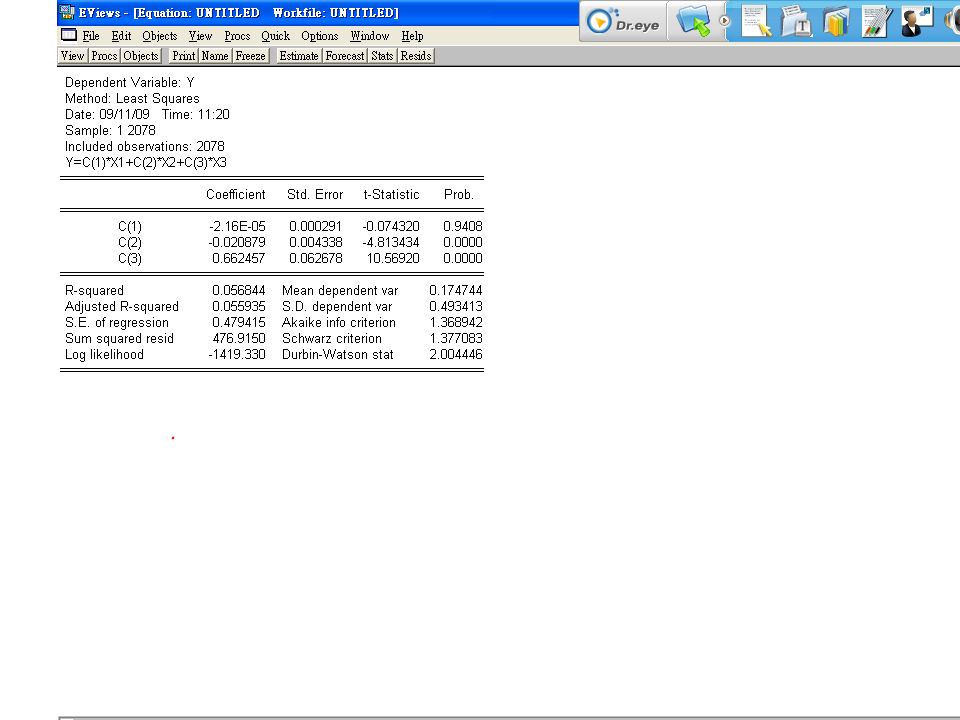
Task: Open the Edit menu
Action: coord(121,36)
